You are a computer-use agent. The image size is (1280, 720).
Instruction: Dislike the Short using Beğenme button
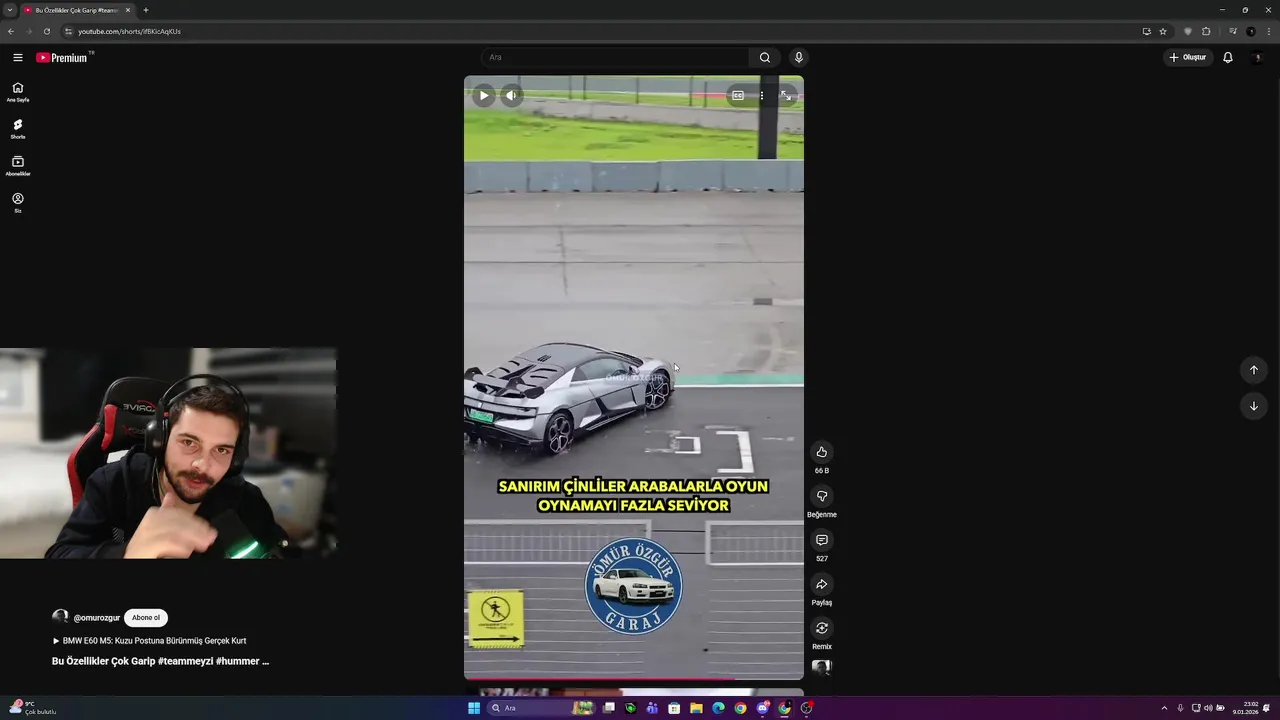click(822, 496)
